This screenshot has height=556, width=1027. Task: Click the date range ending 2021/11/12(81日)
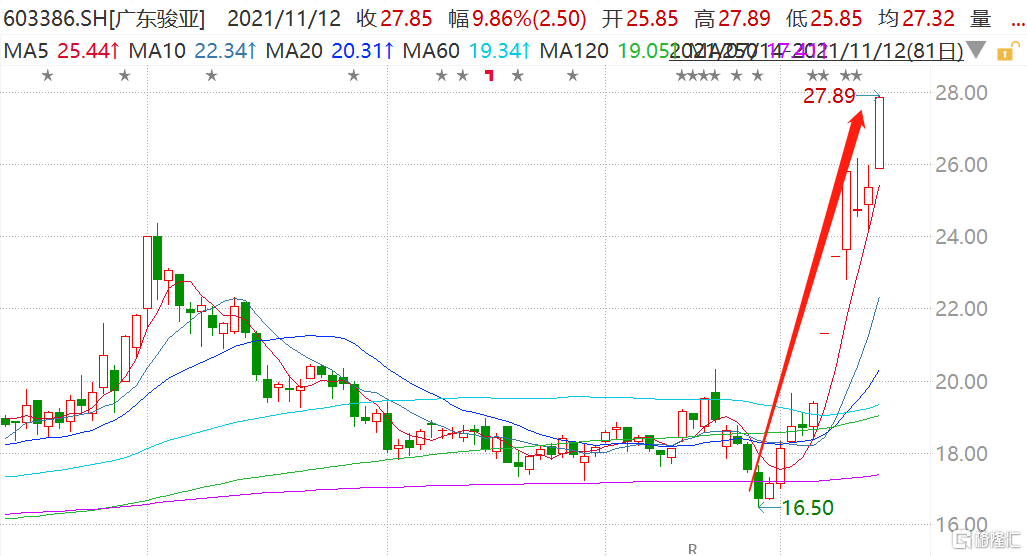click(x=816, y=50)
